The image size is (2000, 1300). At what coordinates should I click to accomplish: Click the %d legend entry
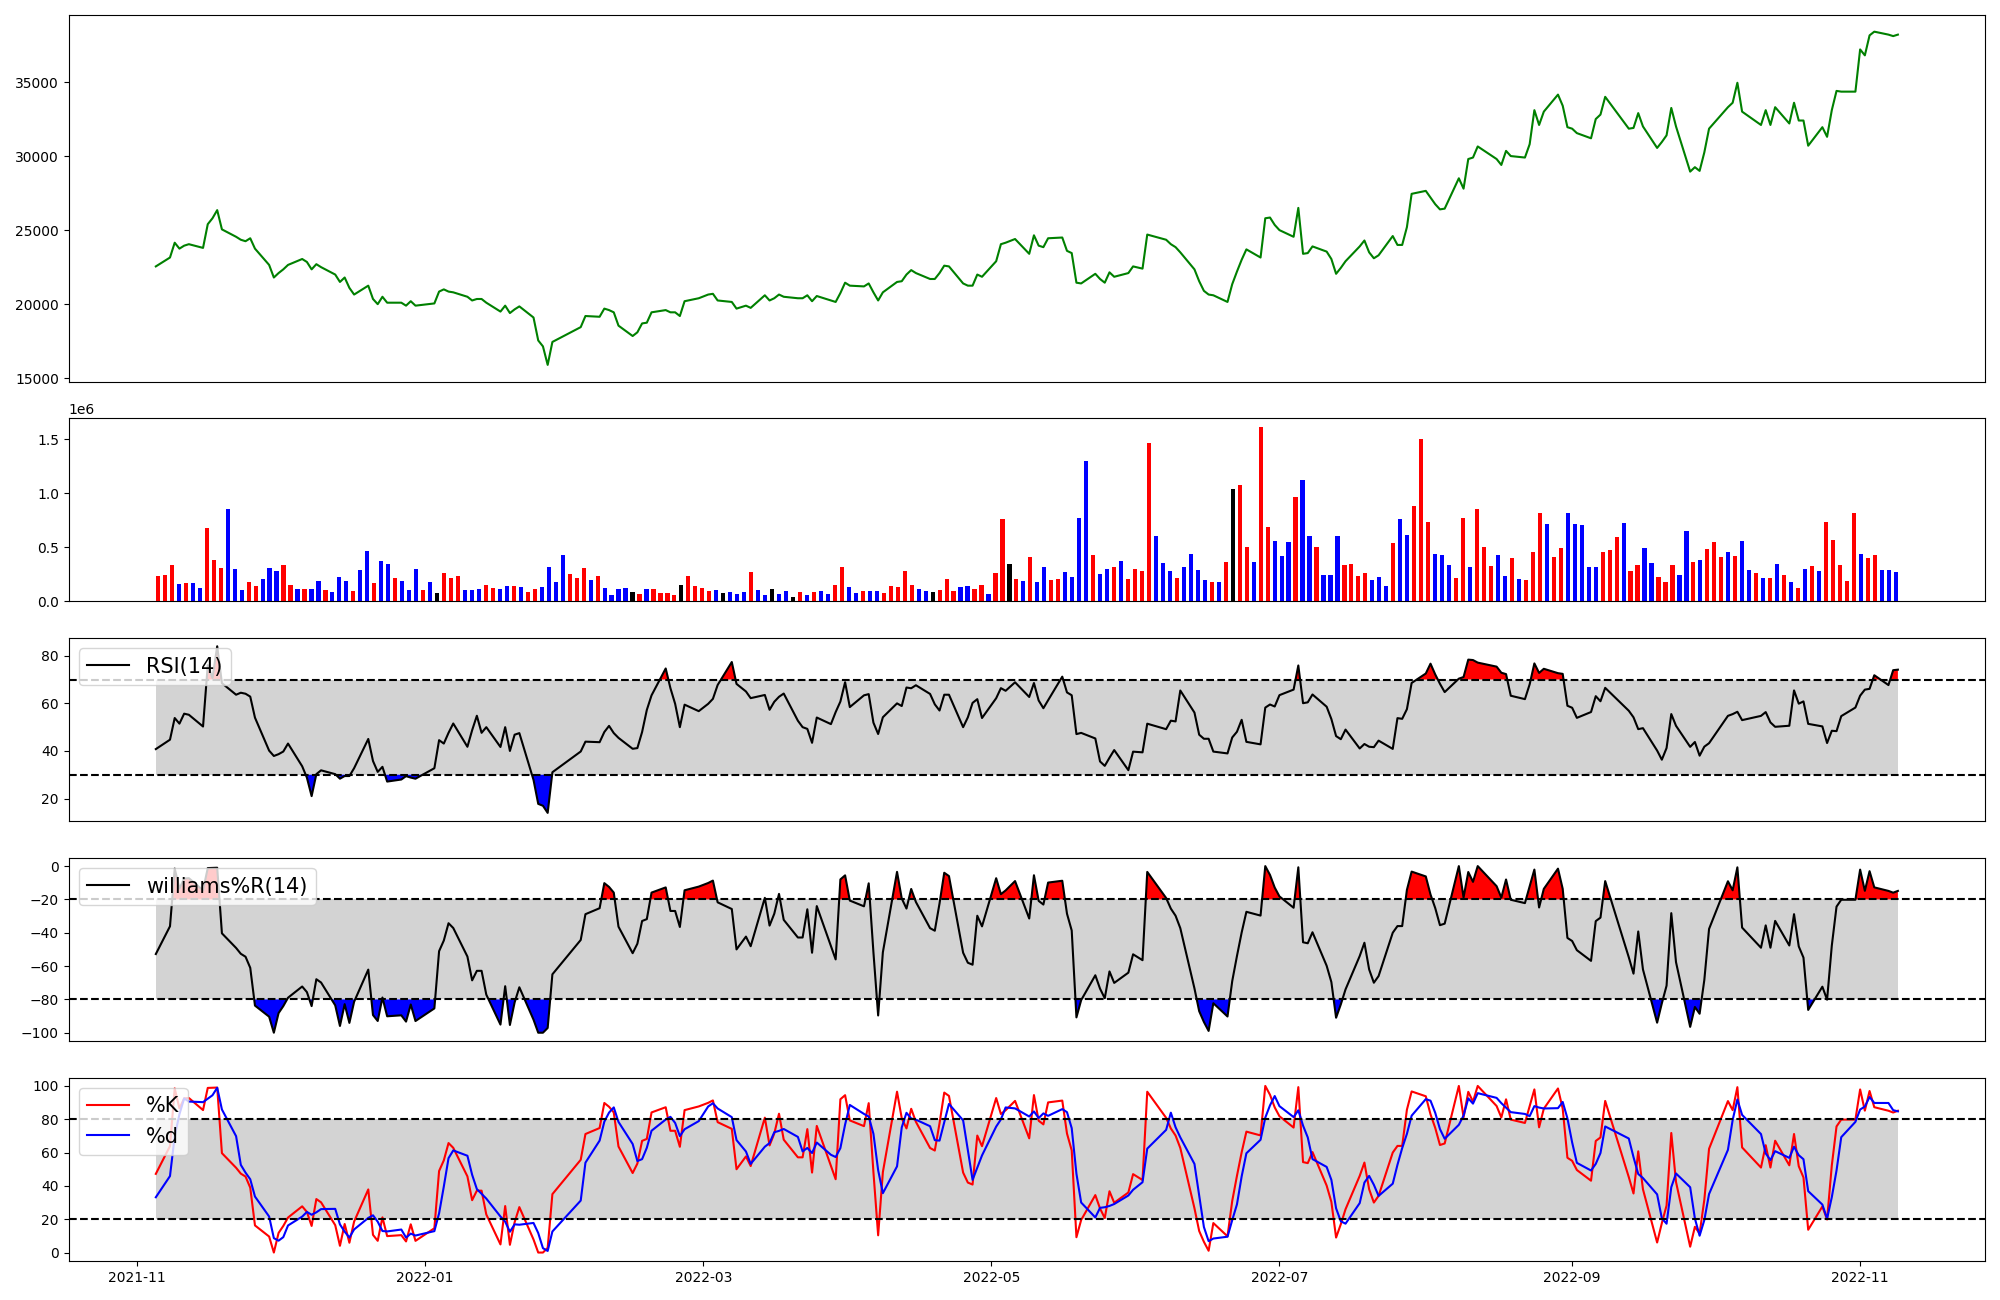[x=161, y=1136]
